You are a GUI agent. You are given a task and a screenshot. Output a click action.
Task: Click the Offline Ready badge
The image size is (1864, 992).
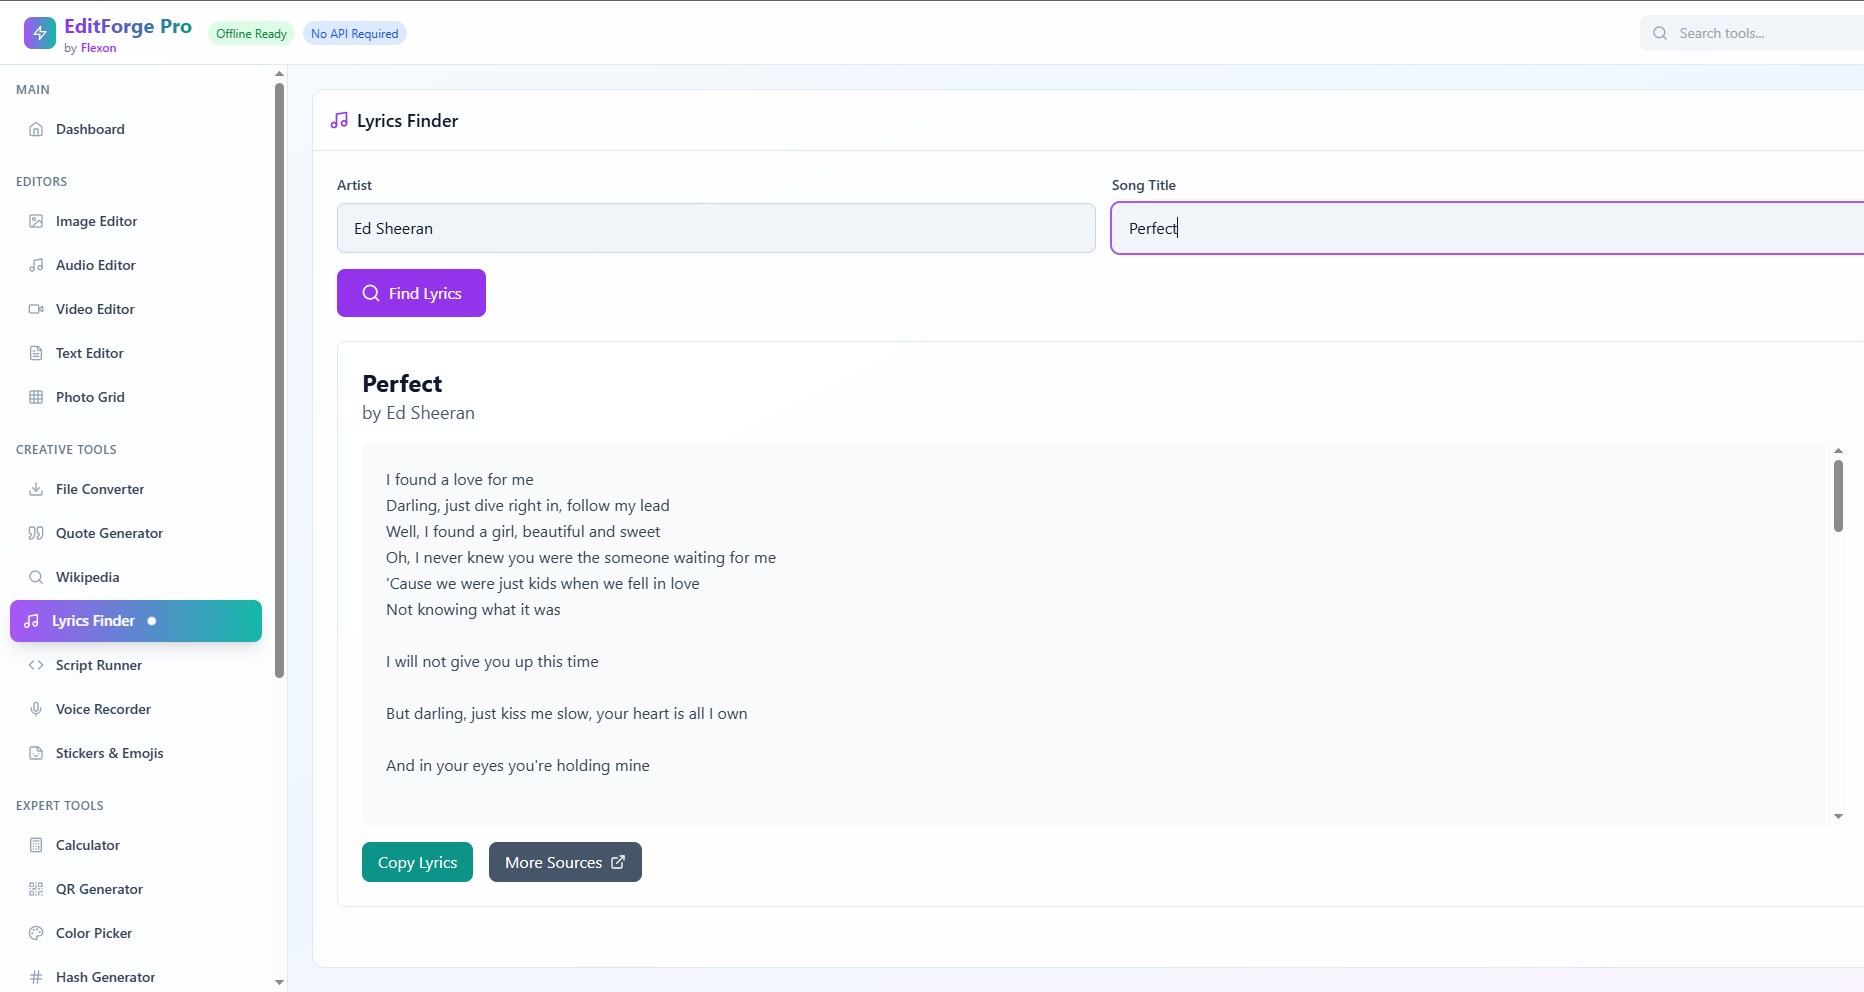click(251, 33)
